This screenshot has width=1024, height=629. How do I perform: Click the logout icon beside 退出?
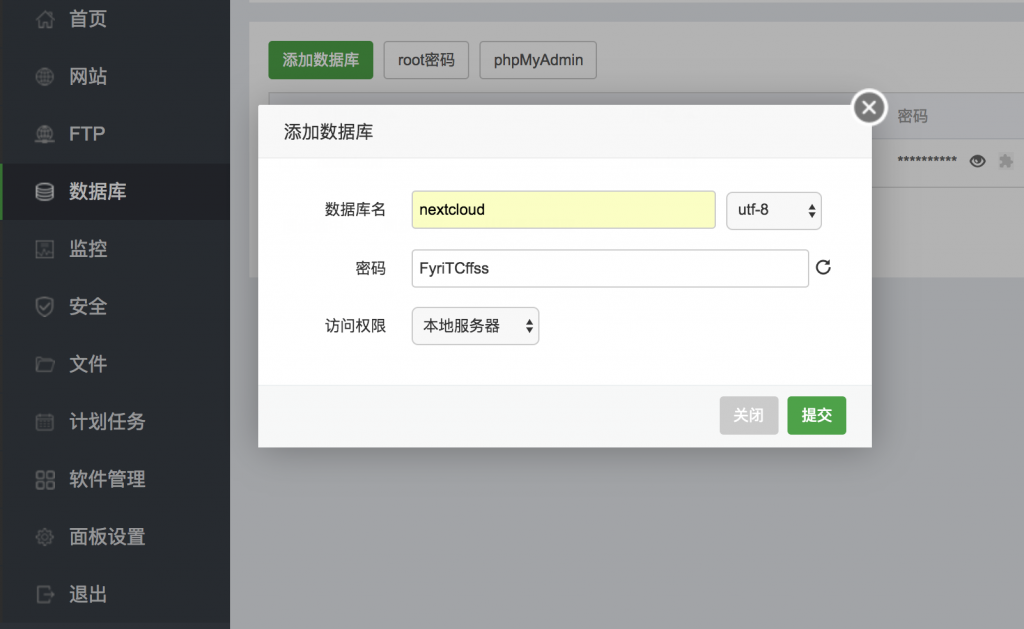point(44,594)
